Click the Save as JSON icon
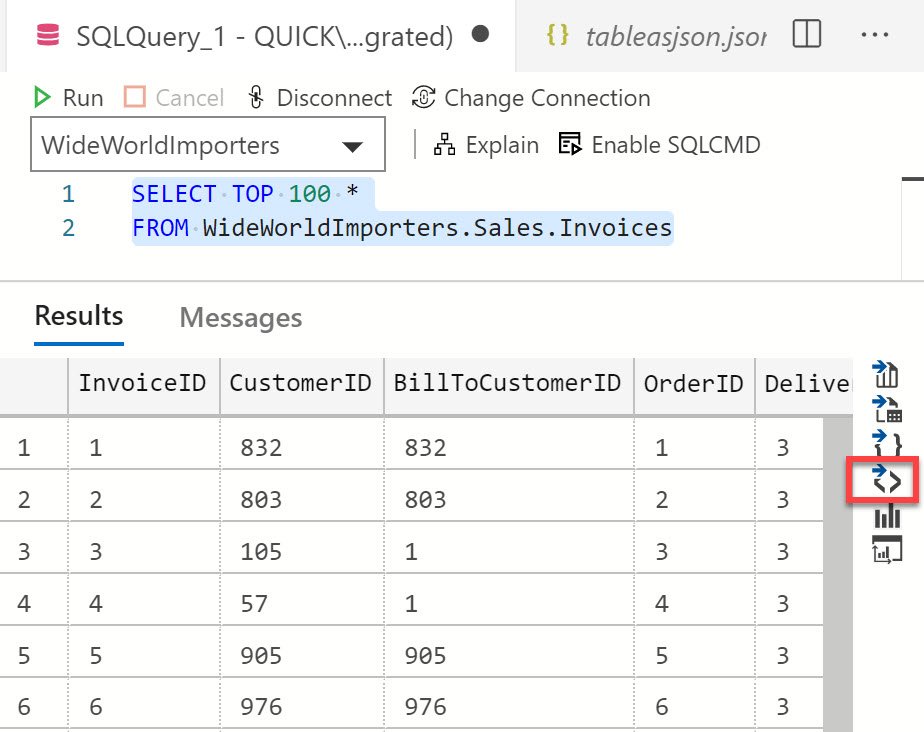 (887, 443)
